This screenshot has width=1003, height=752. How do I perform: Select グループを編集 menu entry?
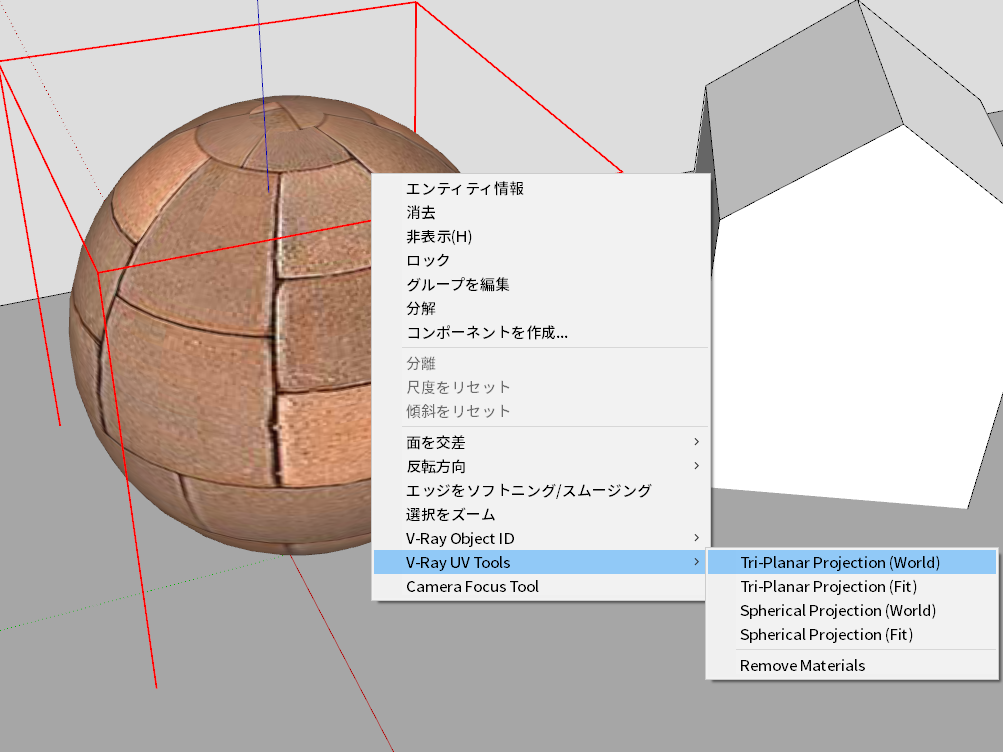click(540, 285)
